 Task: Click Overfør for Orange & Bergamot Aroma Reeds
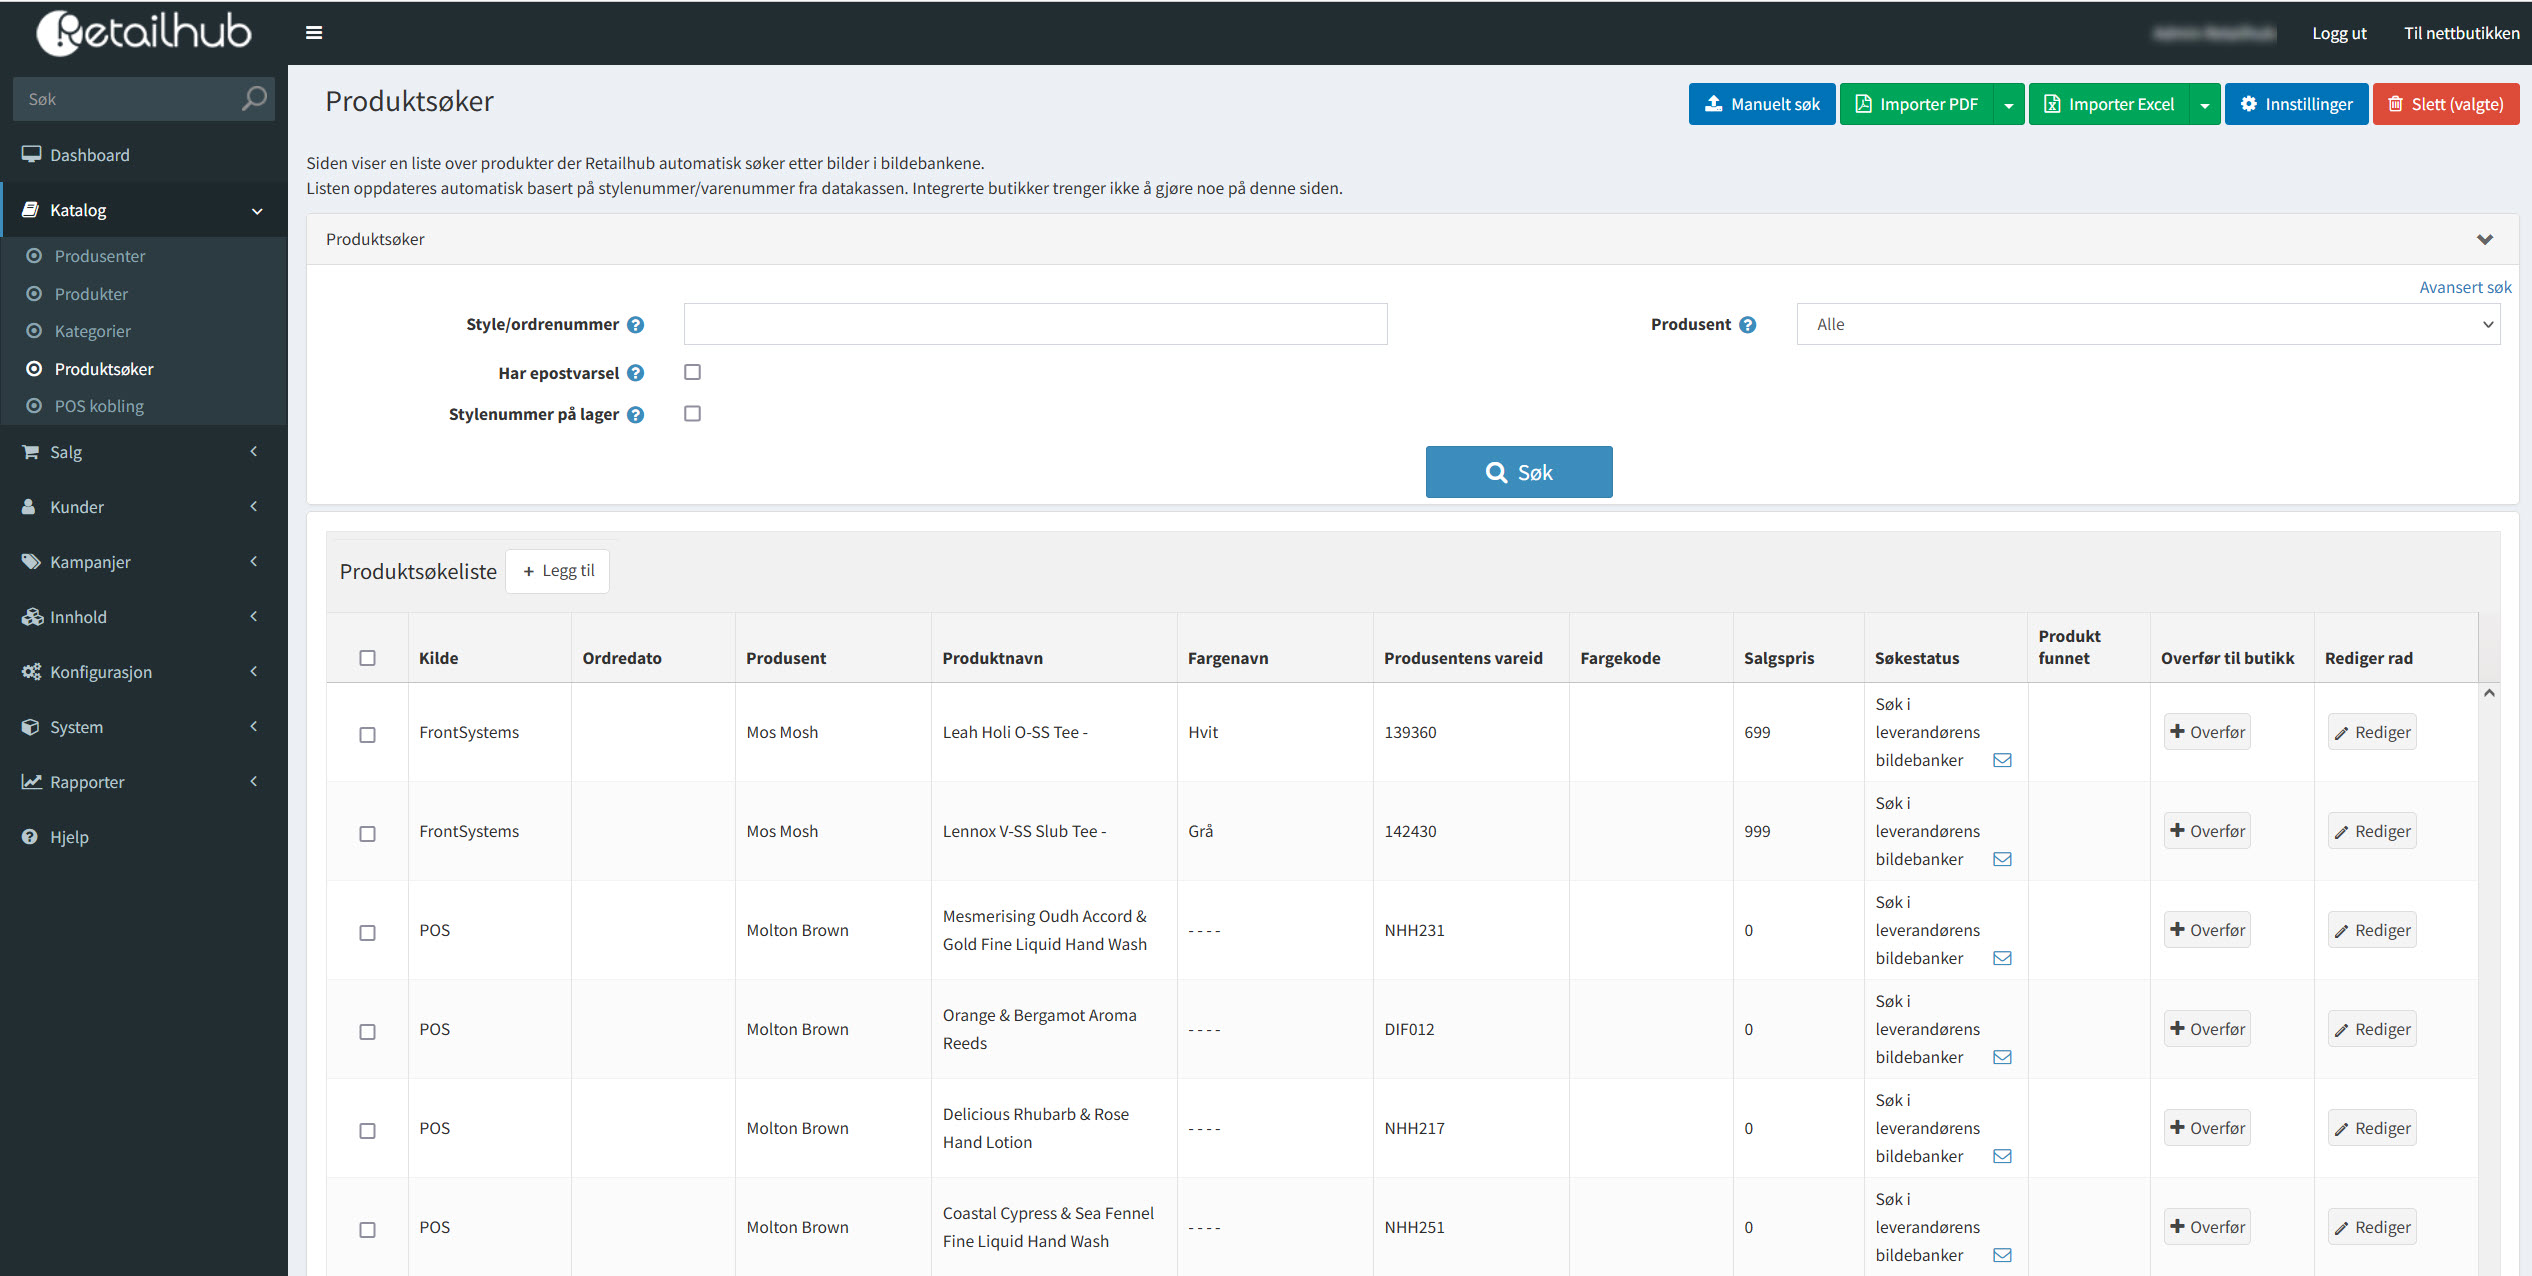click(x=2207, y=1029)
